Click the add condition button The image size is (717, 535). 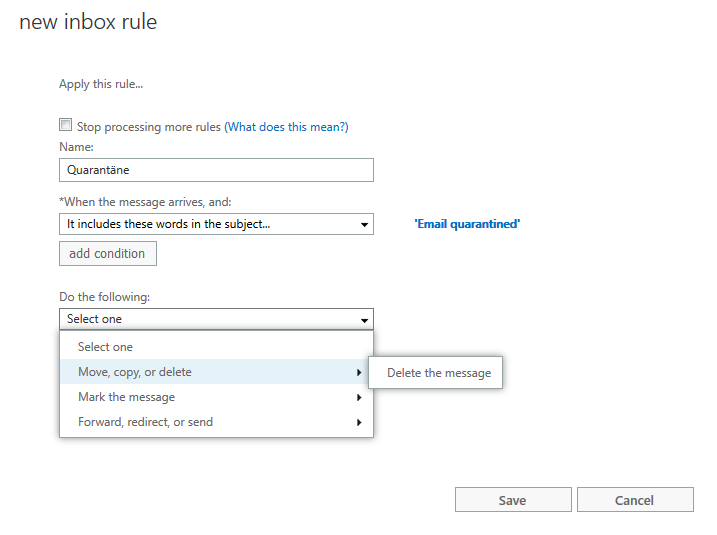point(108,254)
